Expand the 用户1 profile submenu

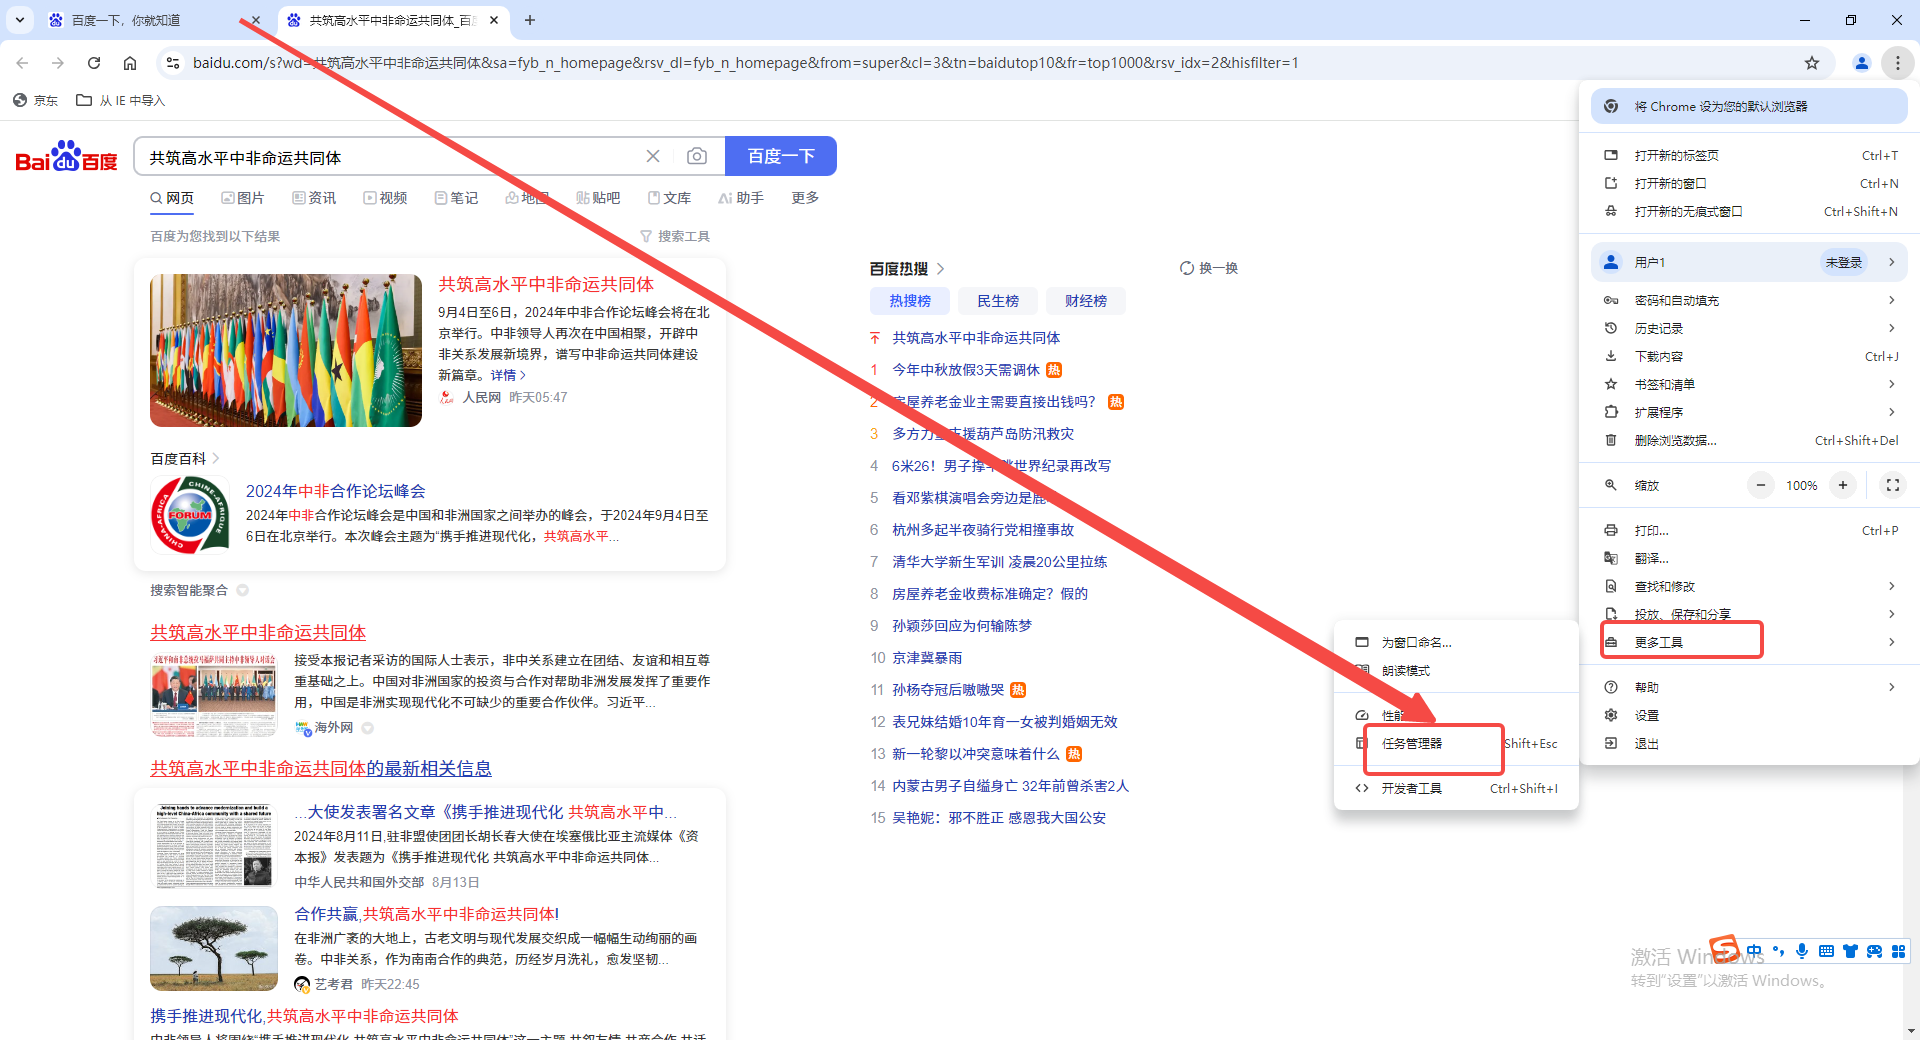click(x=1750, y=262)
